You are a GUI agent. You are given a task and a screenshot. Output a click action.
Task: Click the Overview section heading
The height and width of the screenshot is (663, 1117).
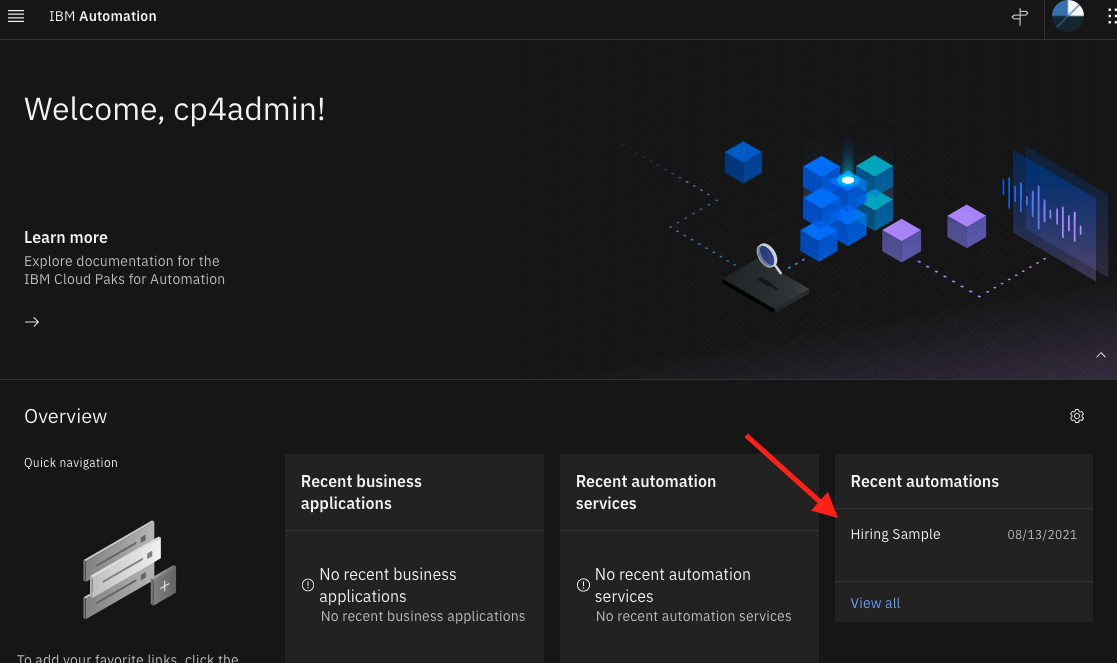tap(66, 416)
